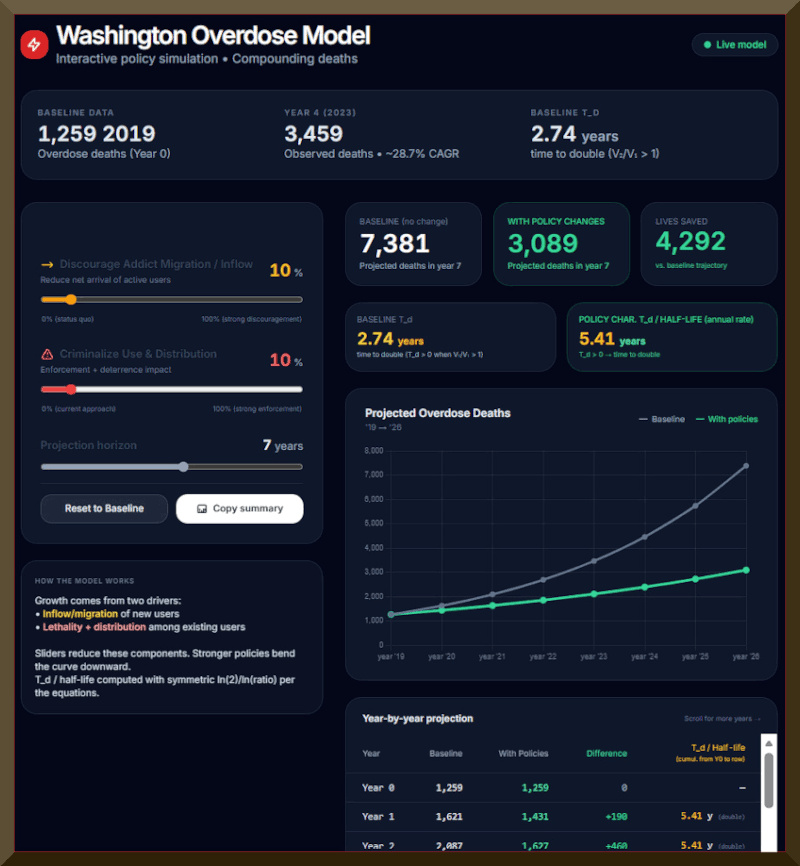This screenshot has height=866, width=800.
Task: Click the Baseline column header in projection table
Action: click(x=446, y=753)
